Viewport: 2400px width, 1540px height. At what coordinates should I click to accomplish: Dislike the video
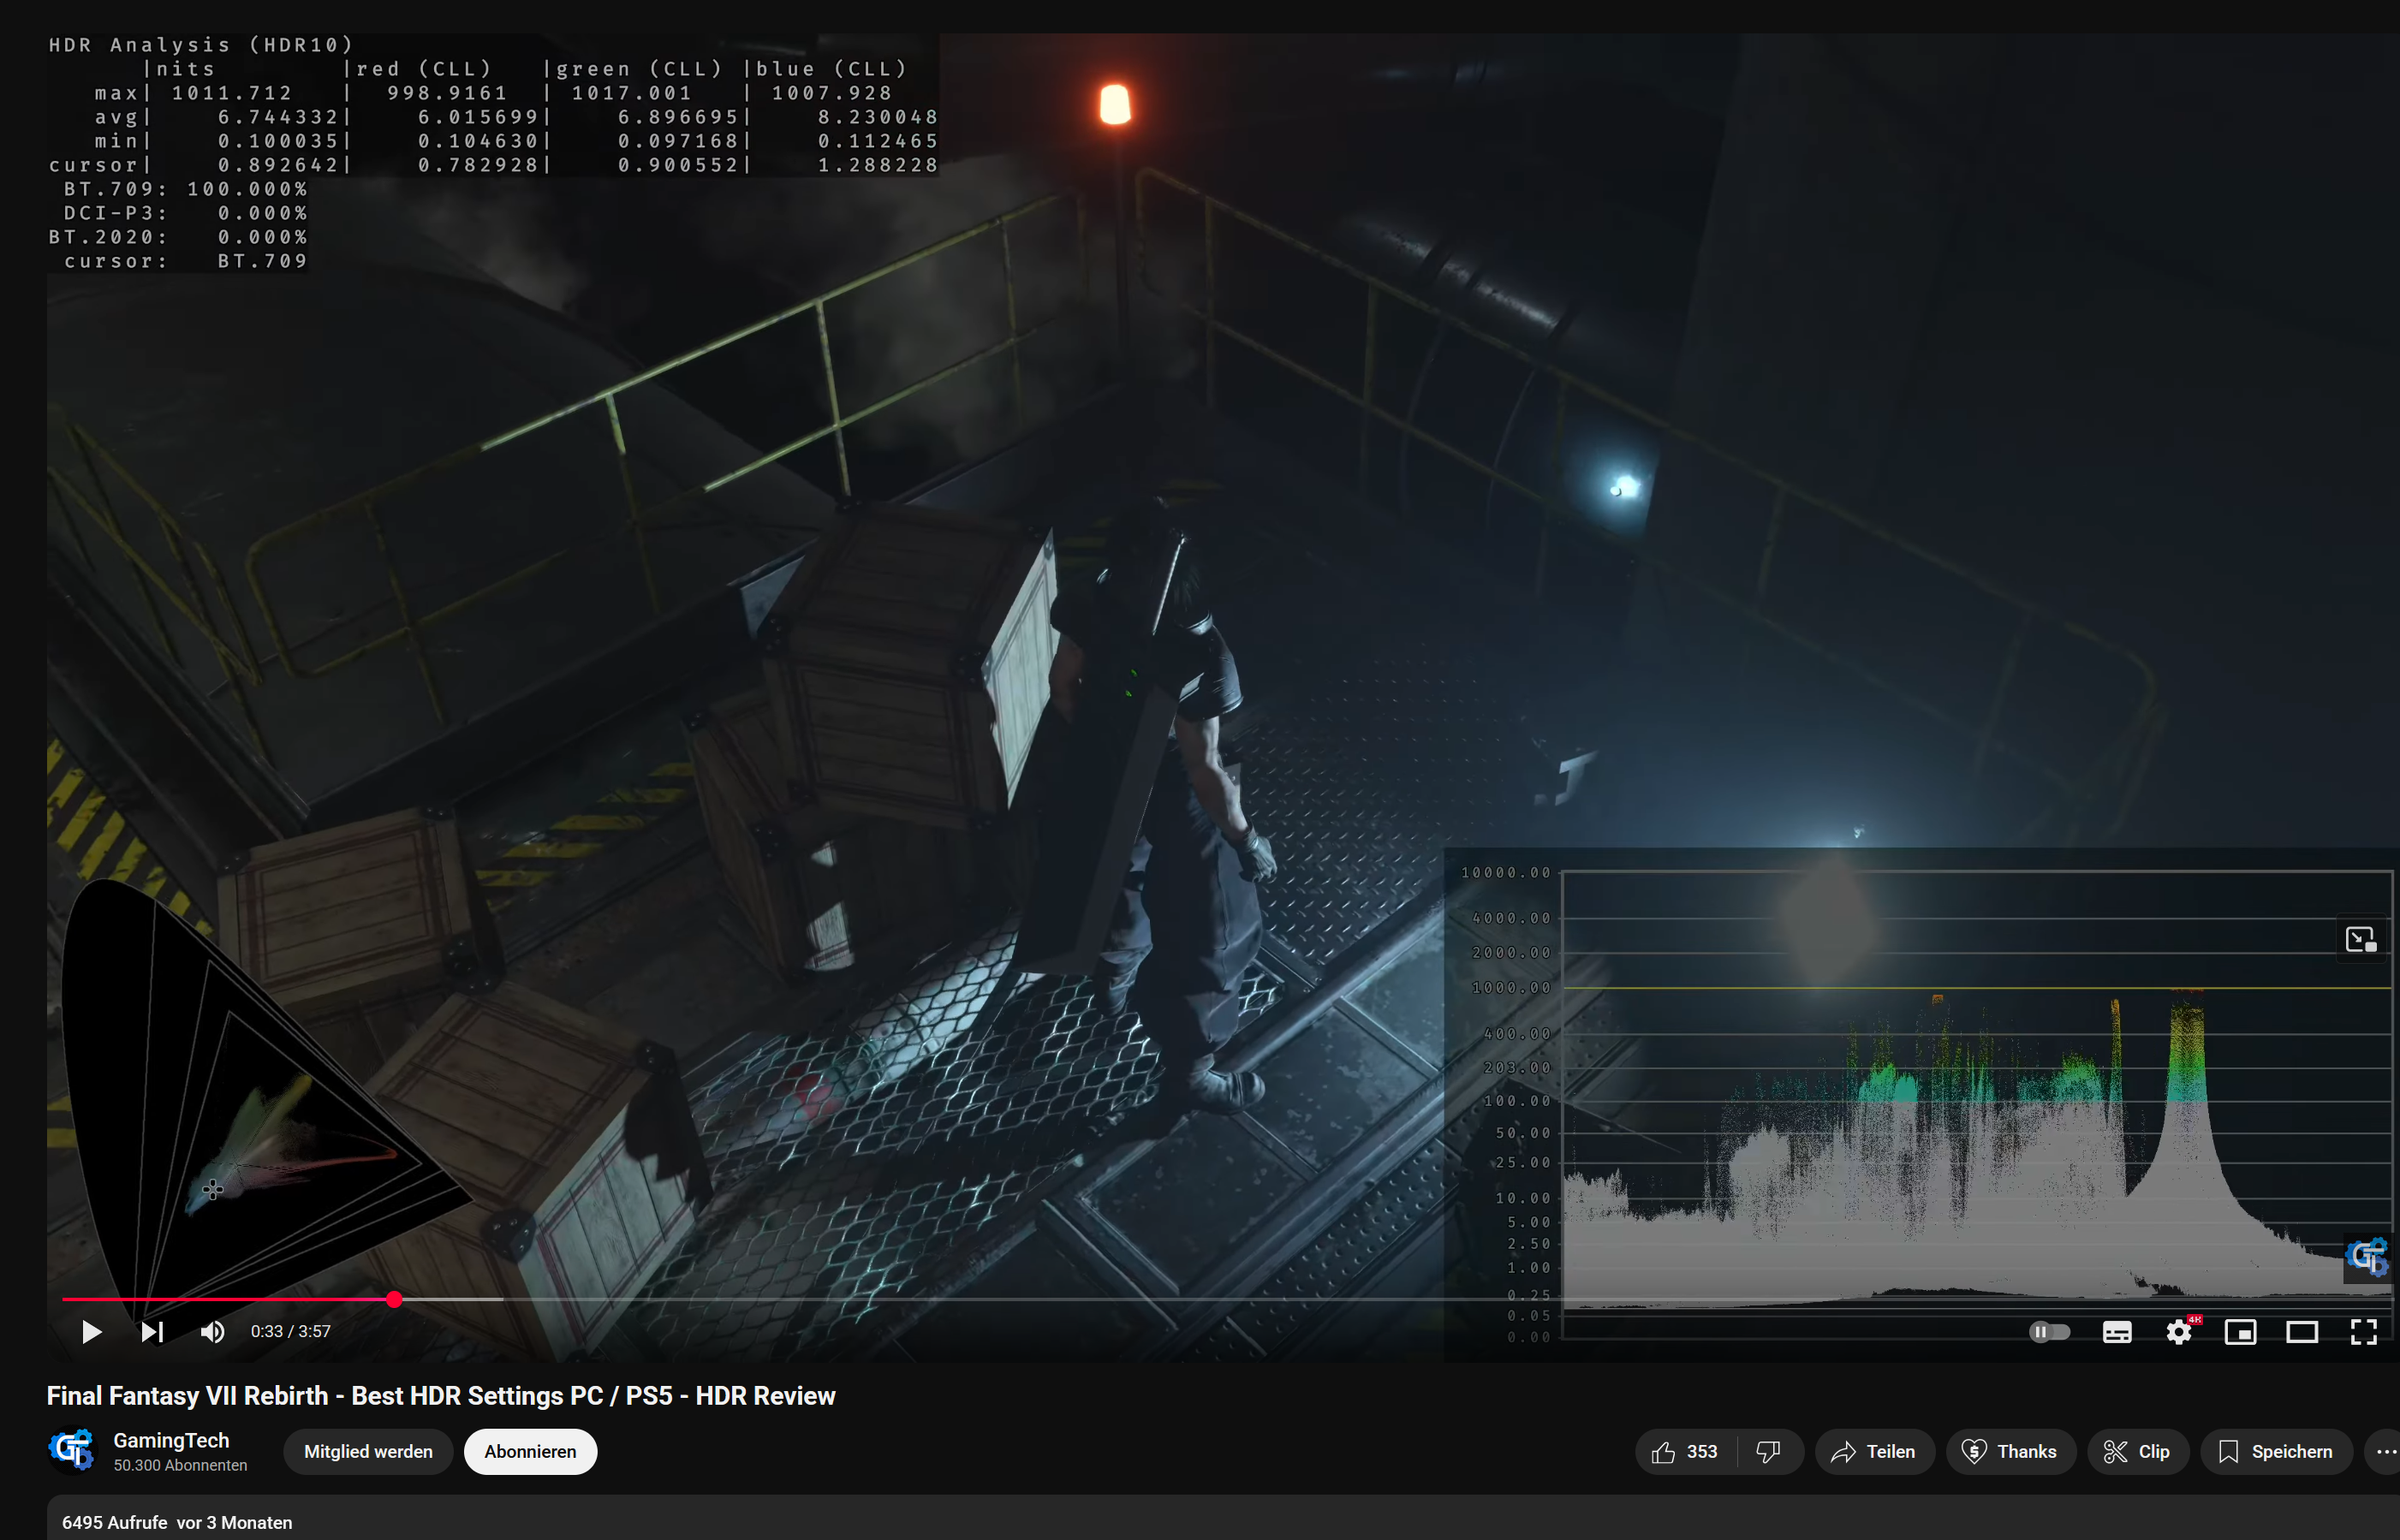click(x=1769, y=1451)
